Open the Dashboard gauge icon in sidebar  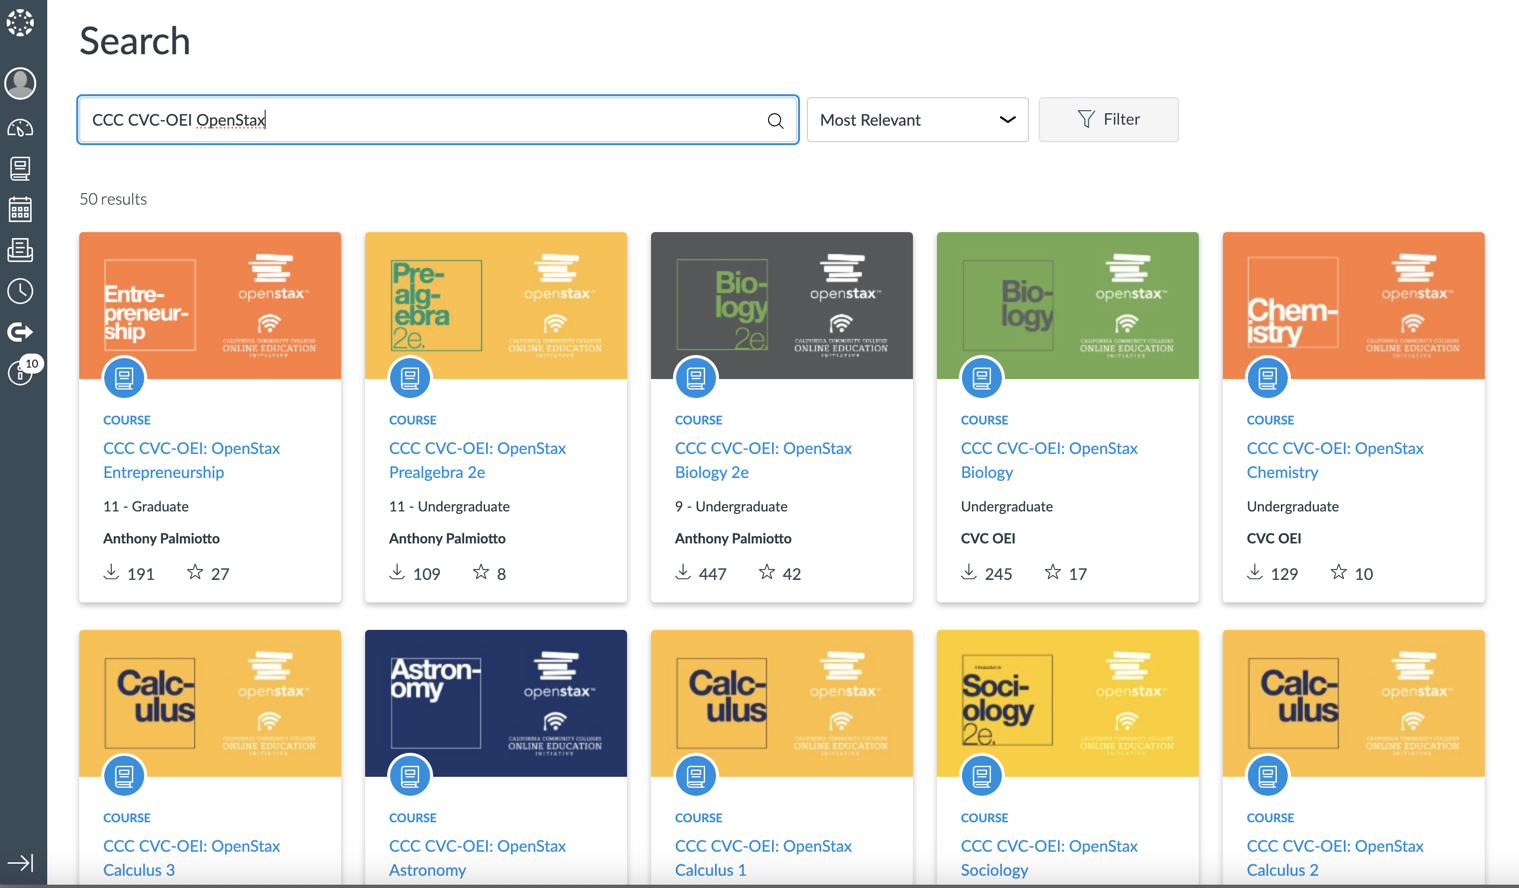[21, 127]
